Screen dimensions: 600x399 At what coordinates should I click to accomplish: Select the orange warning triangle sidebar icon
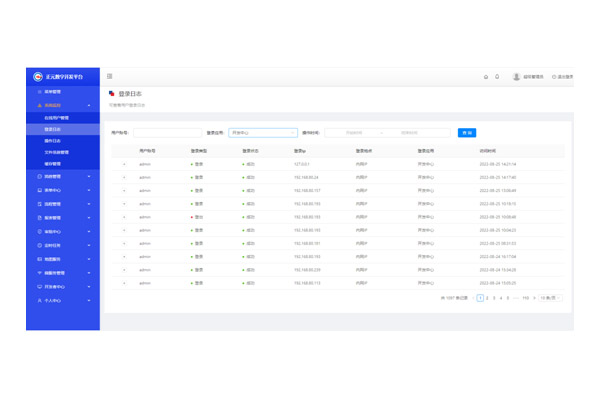click(39, 105)
